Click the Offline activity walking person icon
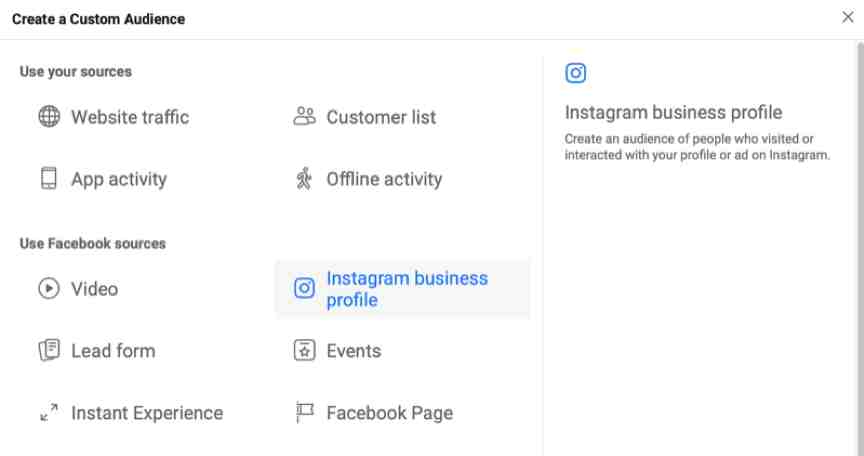This screenshot has height=456, width=864. [304, 178]
